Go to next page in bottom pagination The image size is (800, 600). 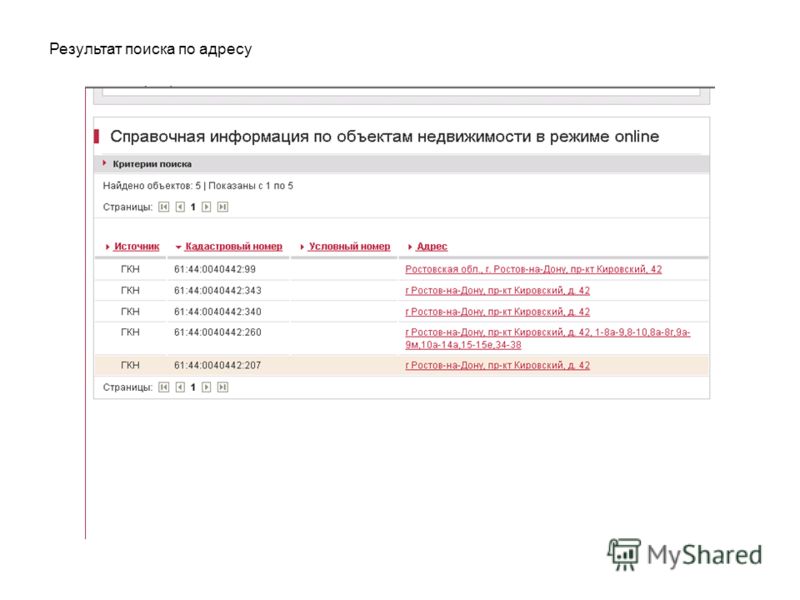coord(206,387)
